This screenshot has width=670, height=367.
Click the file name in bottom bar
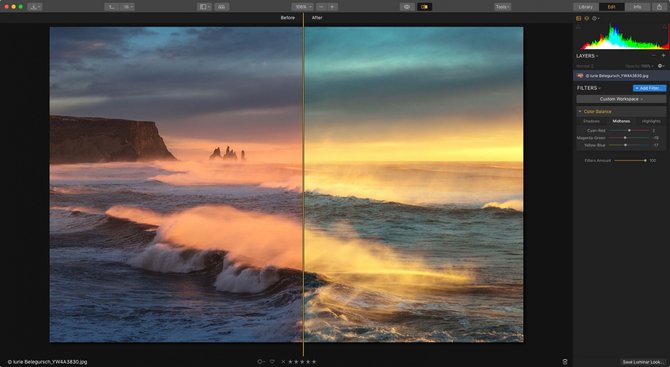(47, 362)
